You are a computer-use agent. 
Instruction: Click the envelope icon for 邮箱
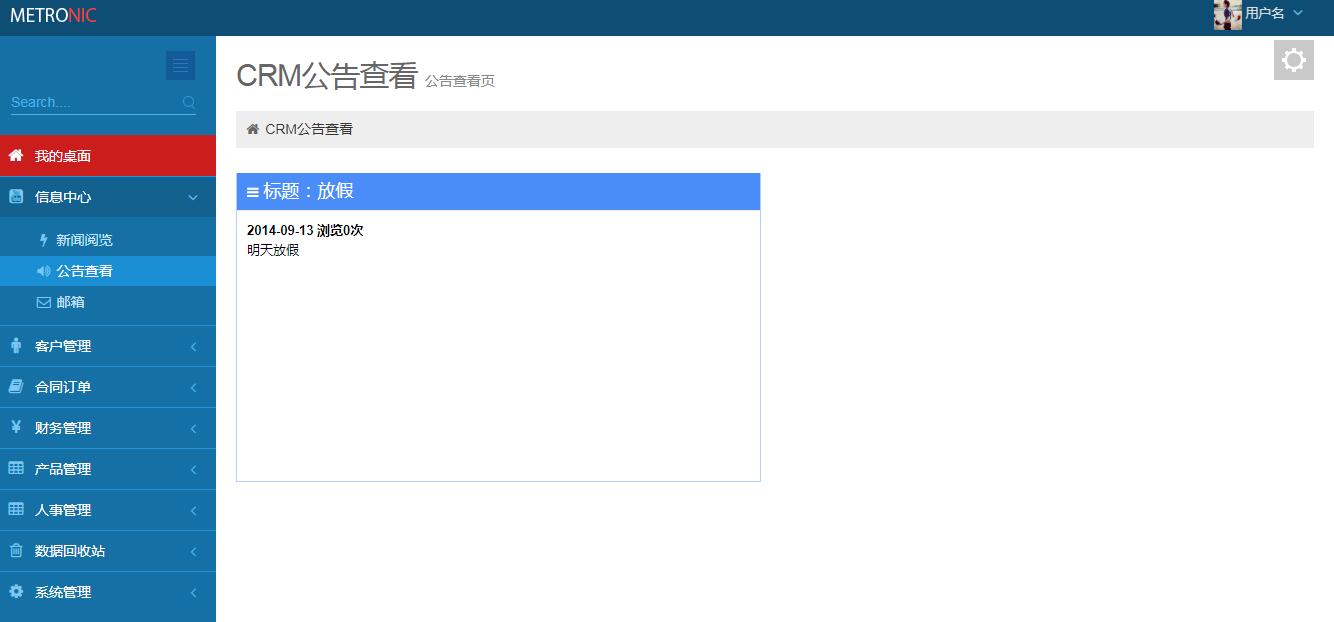44,302
